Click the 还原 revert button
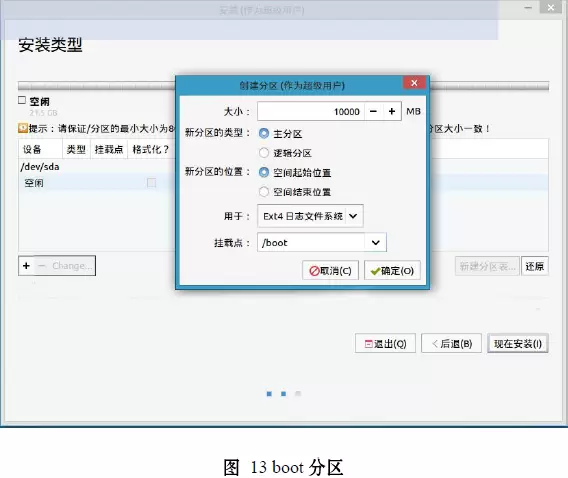This screenshot has height=478, width=568. click(x=535, y=267)
